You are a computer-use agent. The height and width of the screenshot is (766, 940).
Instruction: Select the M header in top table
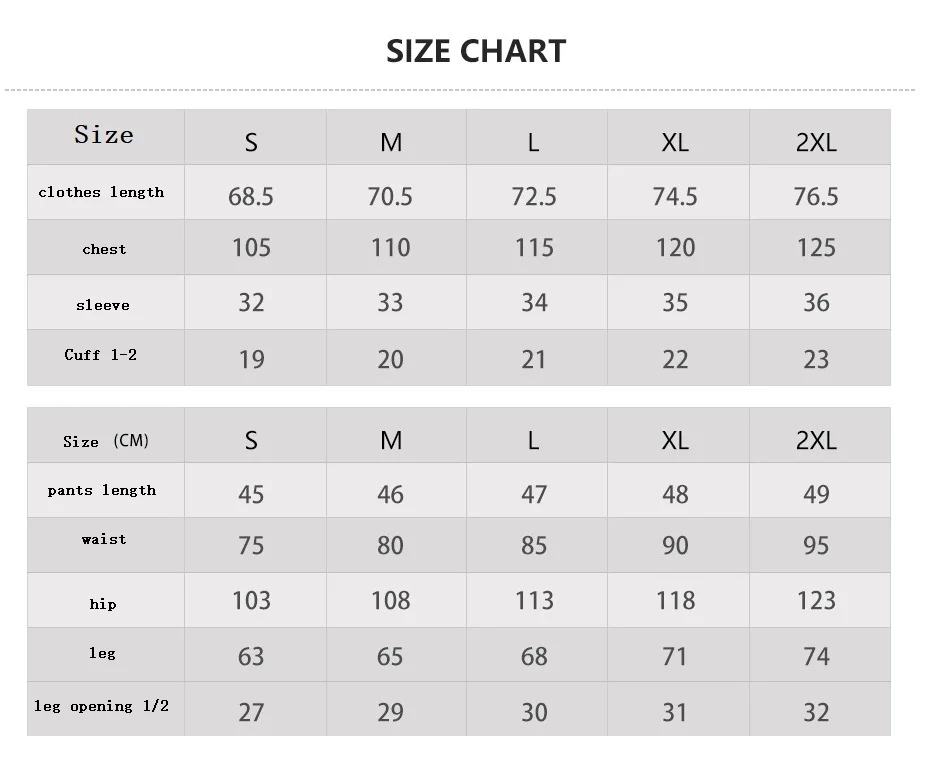click(391, 143)
